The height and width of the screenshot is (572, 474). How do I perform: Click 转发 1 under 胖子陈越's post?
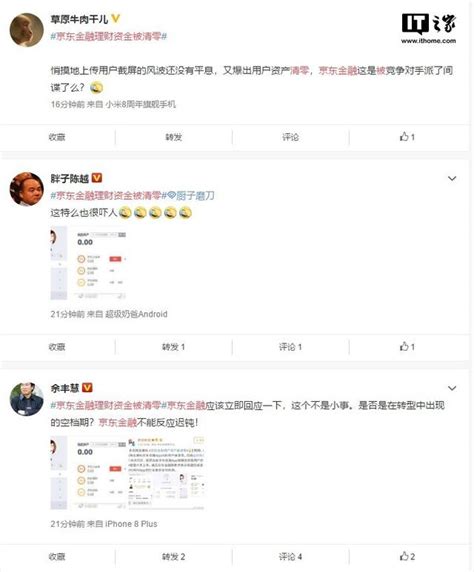tap(173, 347)
